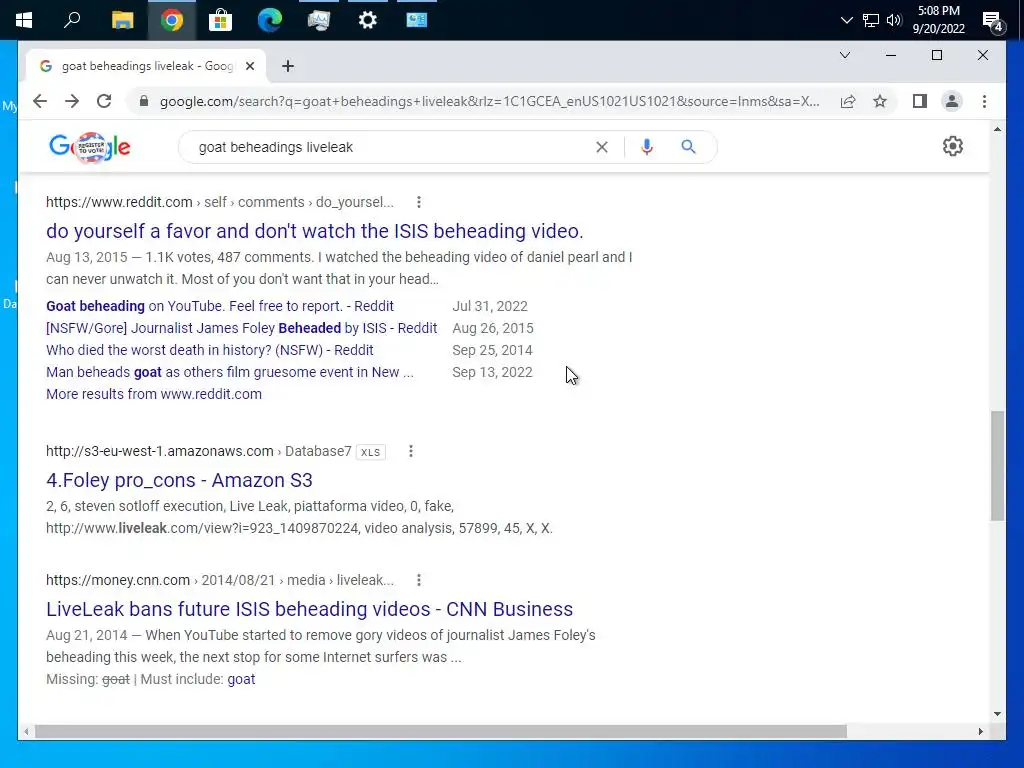Click the scroll up arrow of the page
This screenshot has width=1024, height=768.
tap(997, 129)
